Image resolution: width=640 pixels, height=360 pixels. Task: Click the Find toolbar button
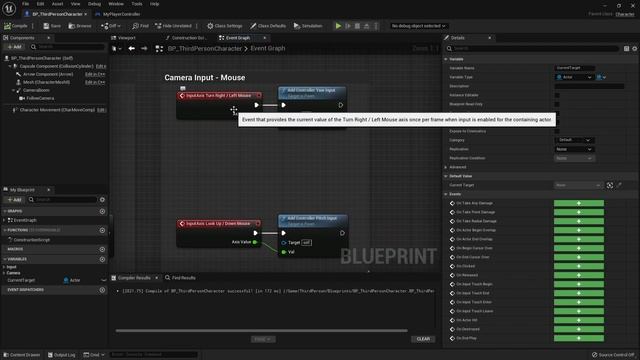coord(140,26)
